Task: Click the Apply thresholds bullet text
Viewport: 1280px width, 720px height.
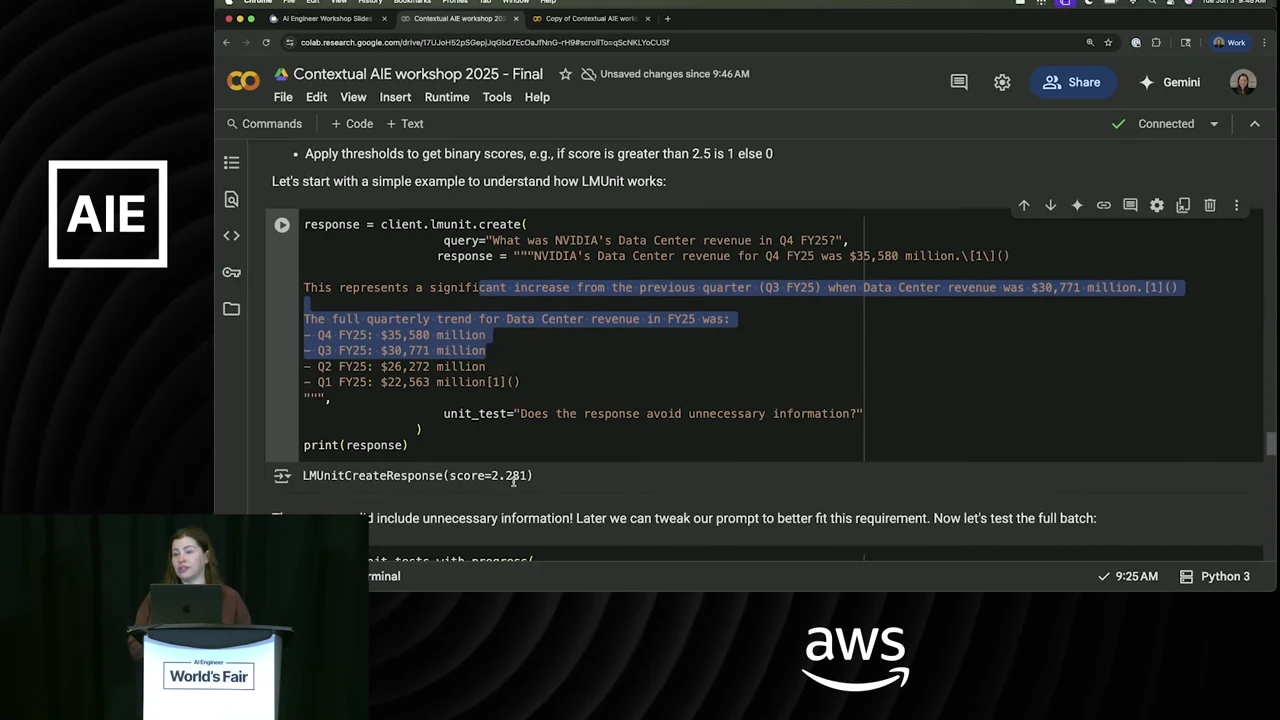Action: tap(538, 154)
